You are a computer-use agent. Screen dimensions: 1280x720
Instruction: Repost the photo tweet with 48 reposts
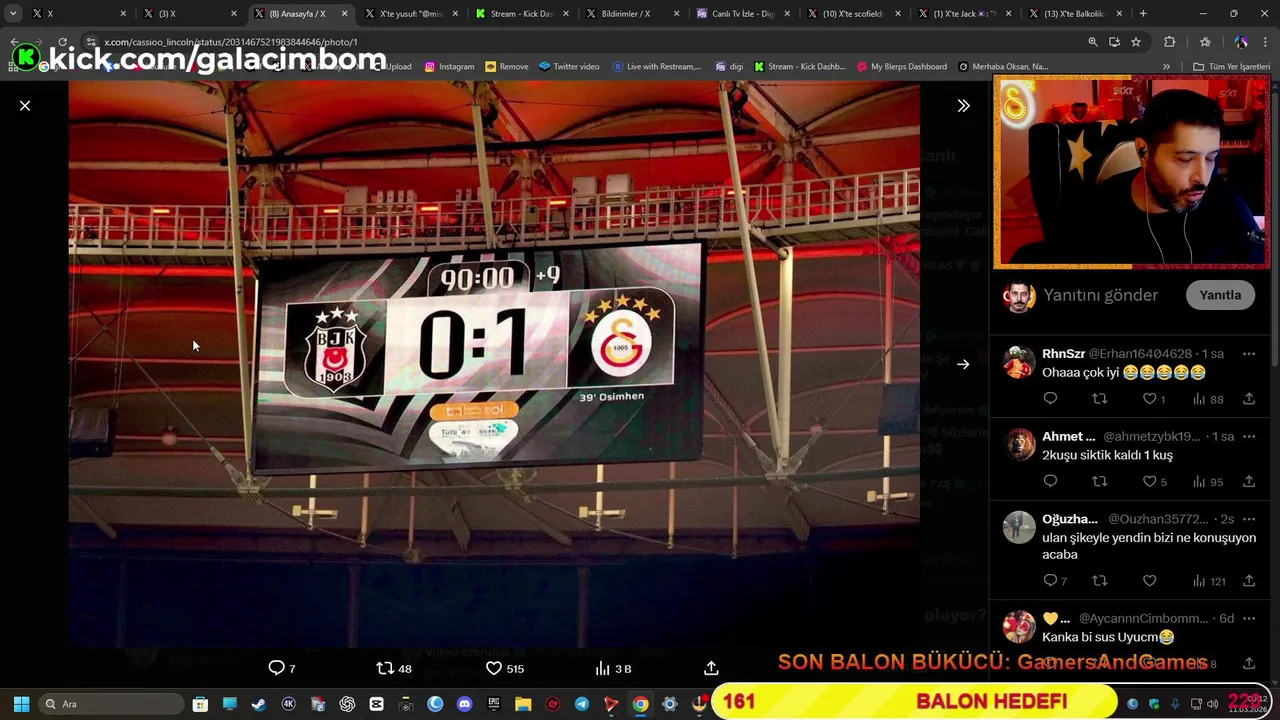[394, 668]
